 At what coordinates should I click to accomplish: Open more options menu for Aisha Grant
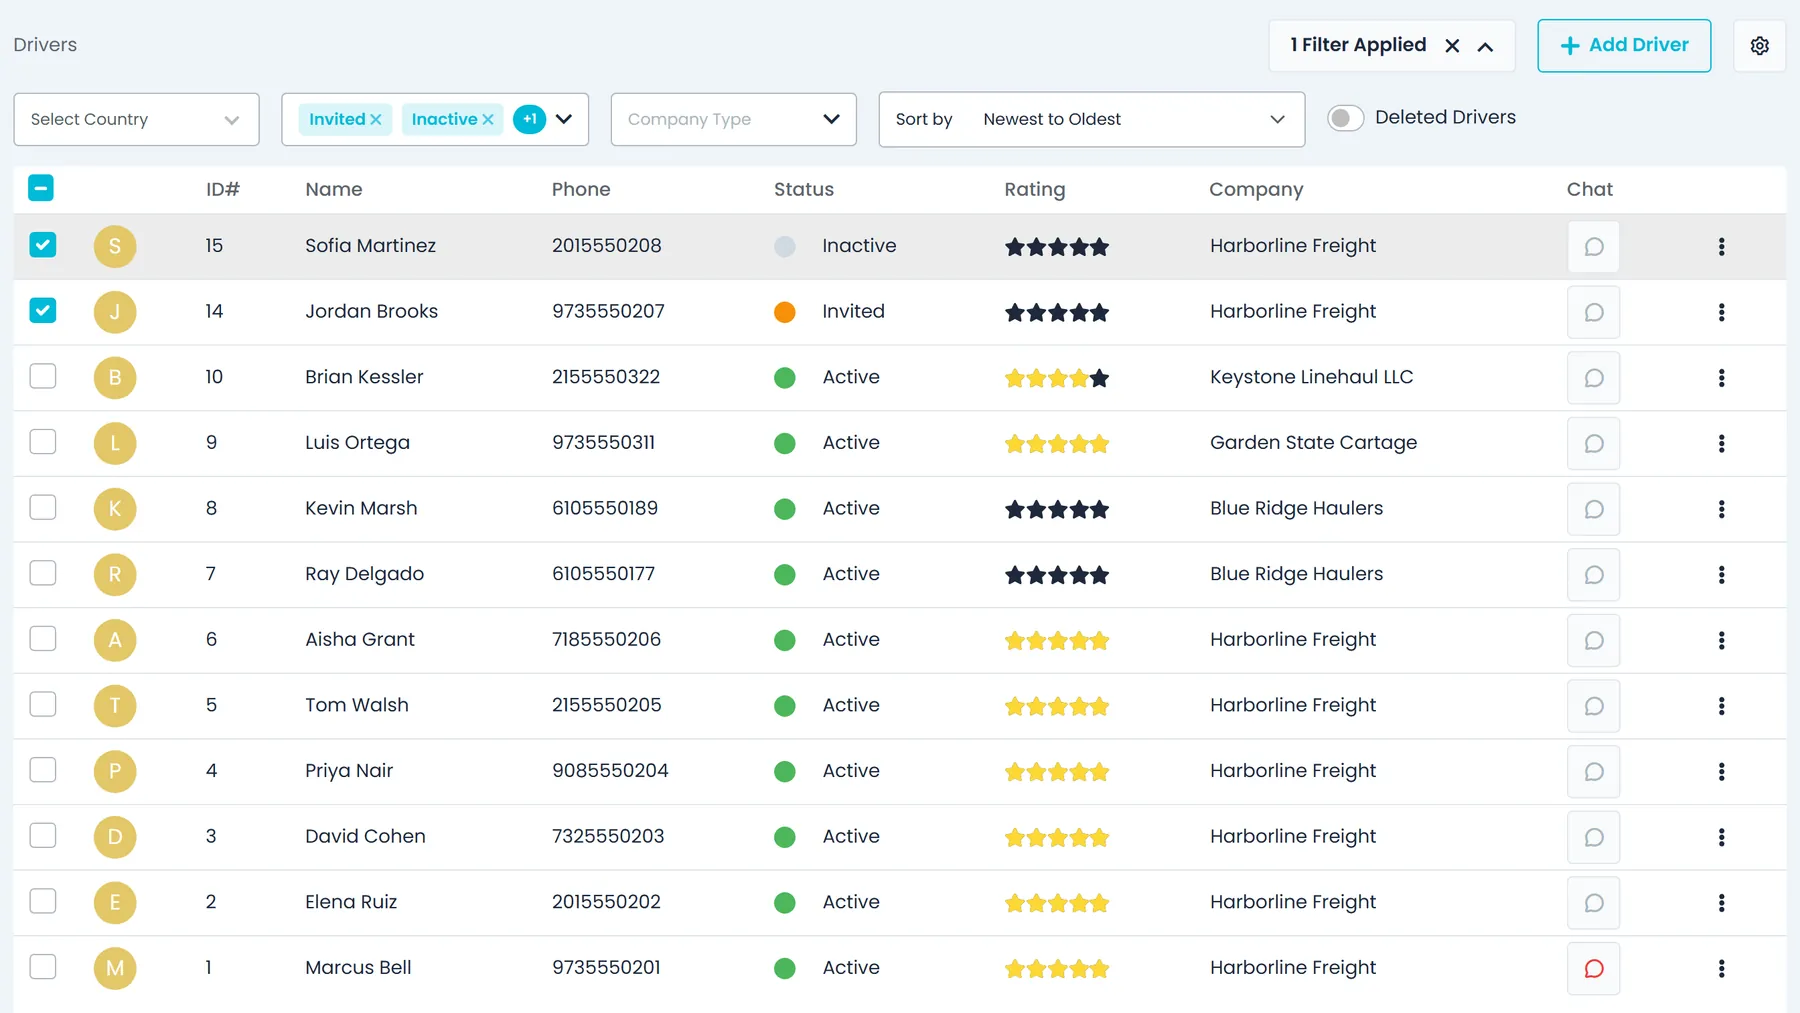[x=1721, y=640]
